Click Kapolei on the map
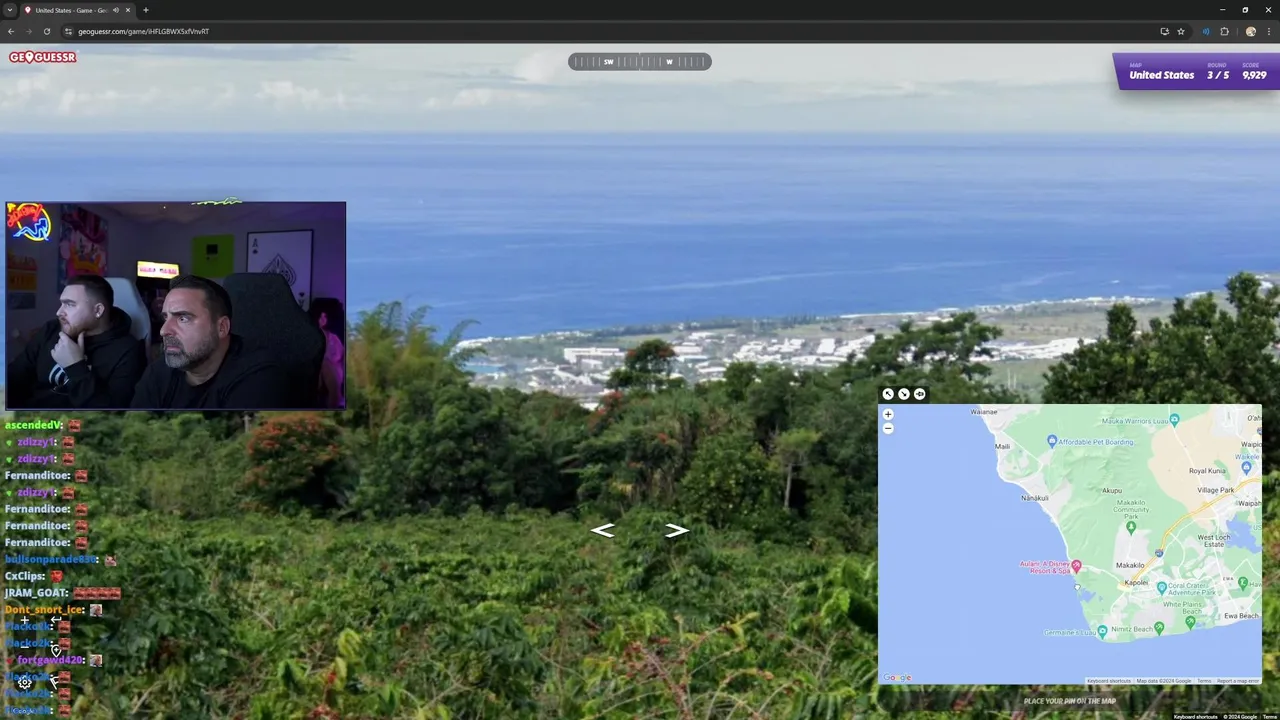 pos(1136,582)
